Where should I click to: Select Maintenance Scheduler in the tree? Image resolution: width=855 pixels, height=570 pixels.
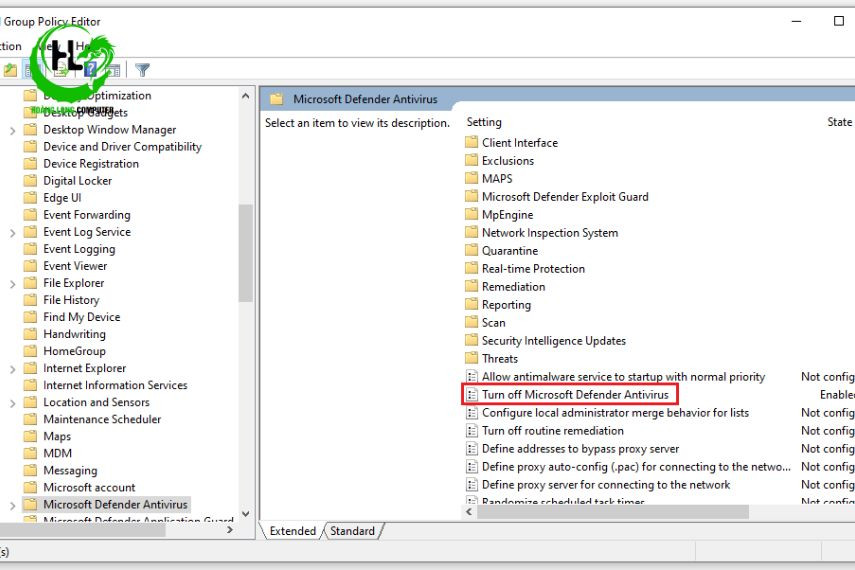point(102,419)
